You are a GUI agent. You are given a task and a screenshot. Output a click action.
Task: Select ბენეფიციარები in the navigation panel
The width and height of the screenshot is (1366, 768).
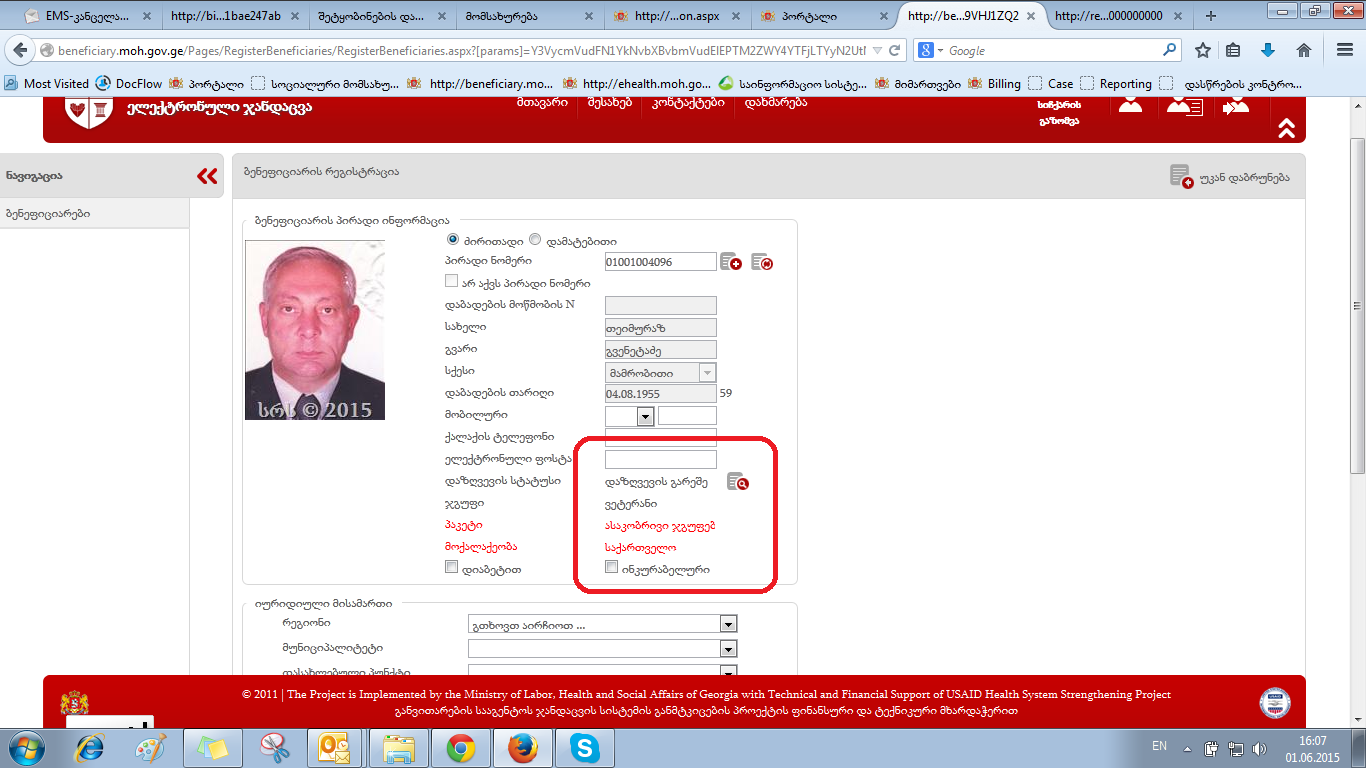48,213
